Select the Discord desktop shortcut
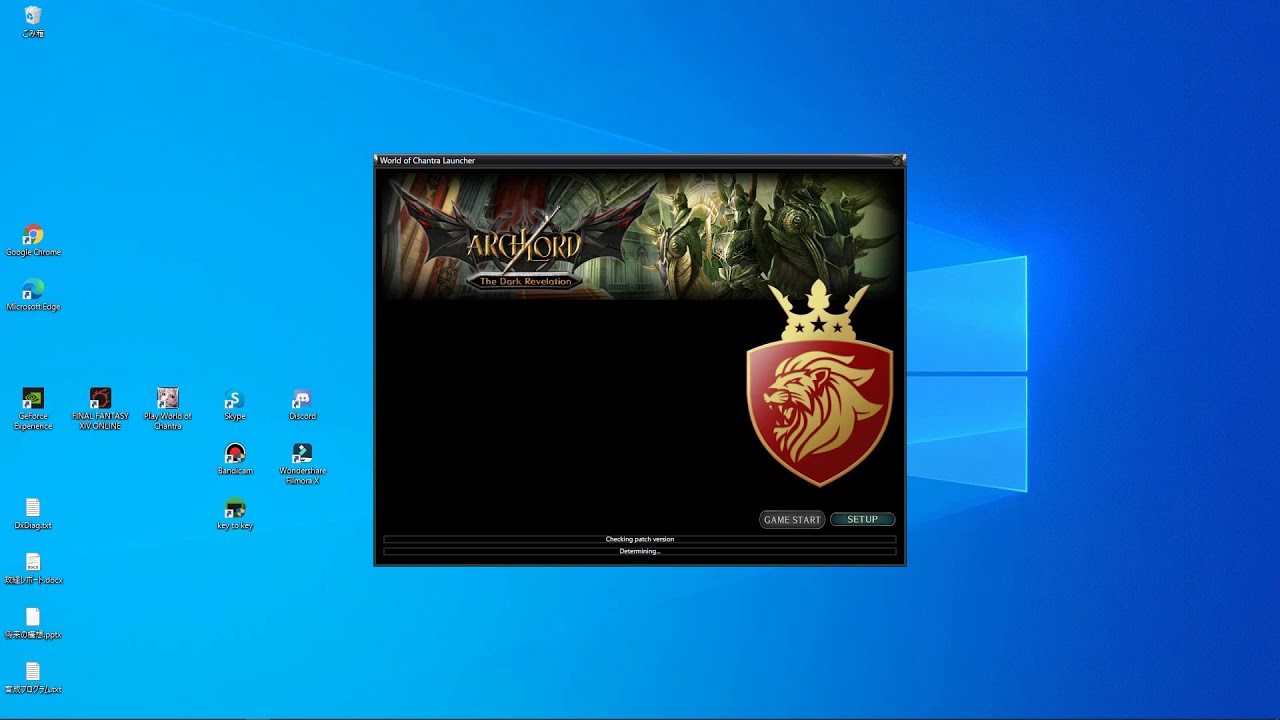Viewport: 1280px width, 720px height. (302, 405)
